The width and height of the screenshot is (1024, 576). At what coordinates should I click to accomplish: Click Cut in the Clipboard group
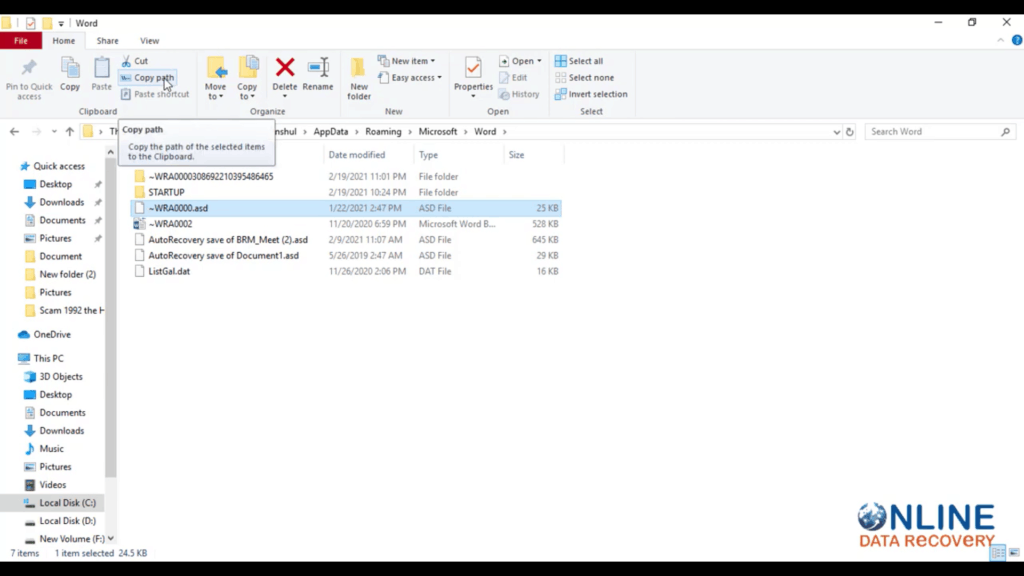click(135, 61)
